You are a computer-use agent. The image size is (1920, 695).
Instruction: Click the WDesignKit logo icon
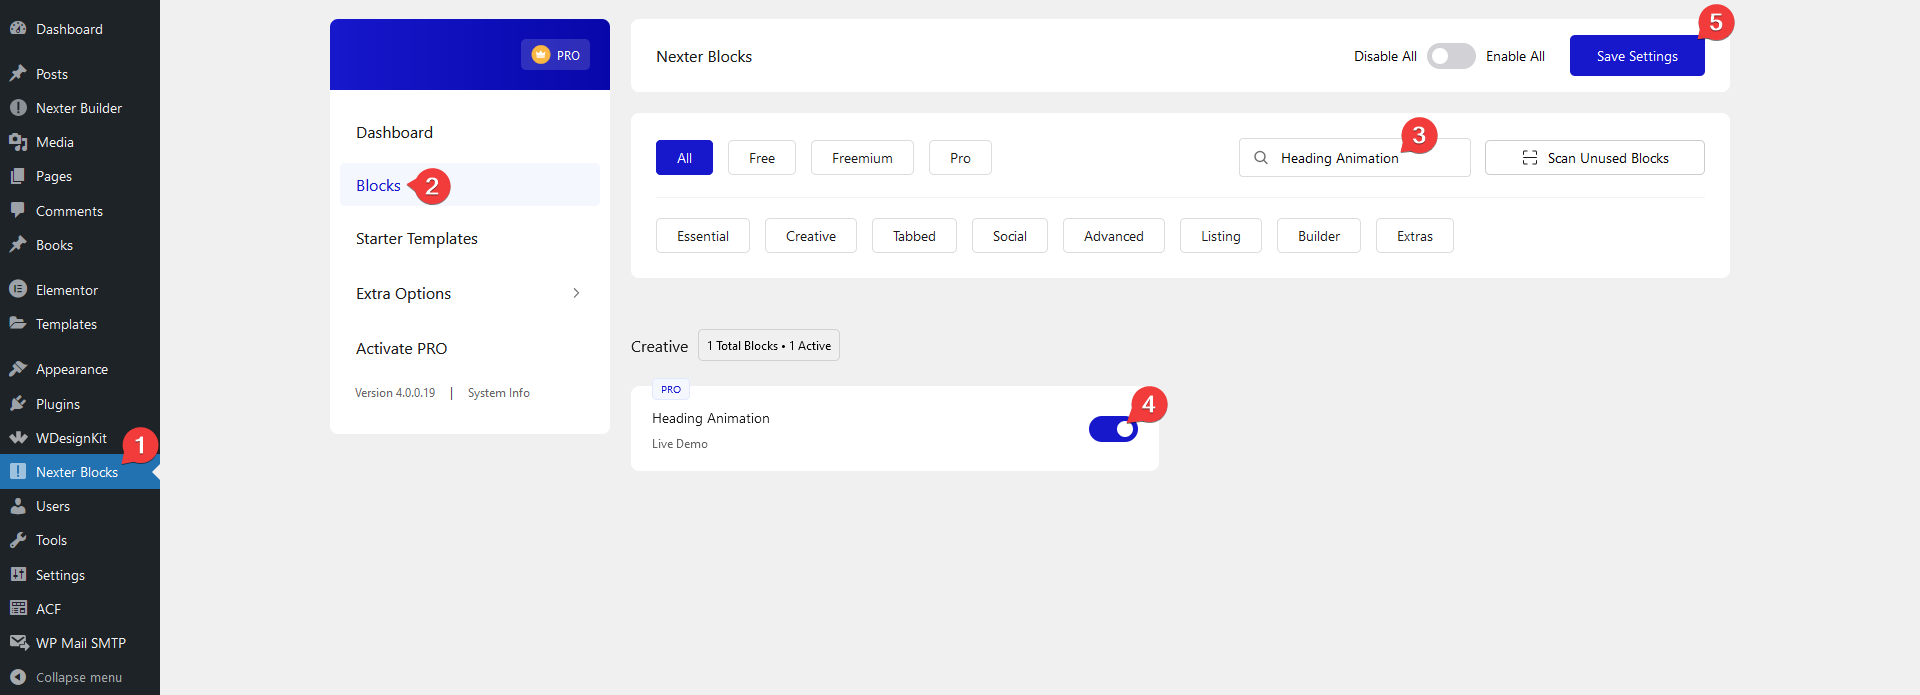coord(18,438)
